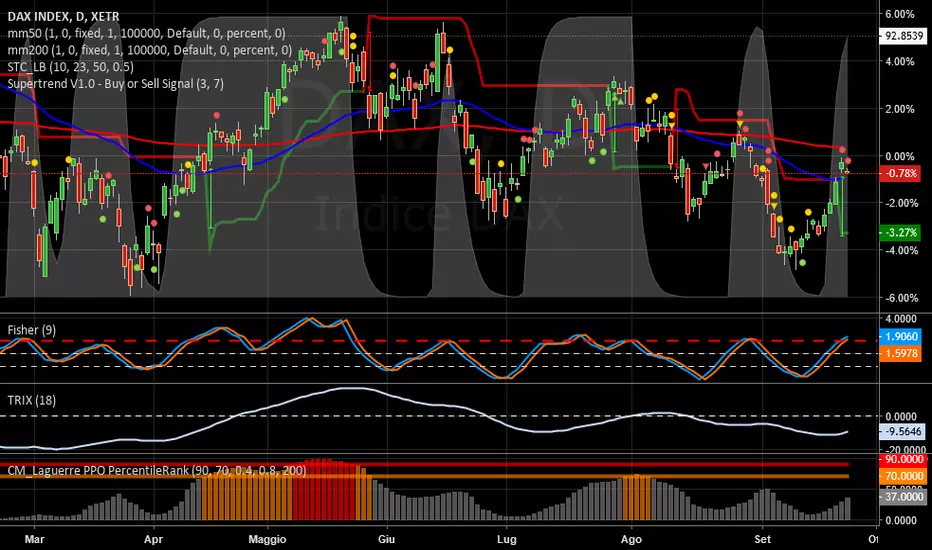Viewport: 932px width, 550px height.
Task: Select the Fisher (9) indicator label
Action: [x=32, y=330]
